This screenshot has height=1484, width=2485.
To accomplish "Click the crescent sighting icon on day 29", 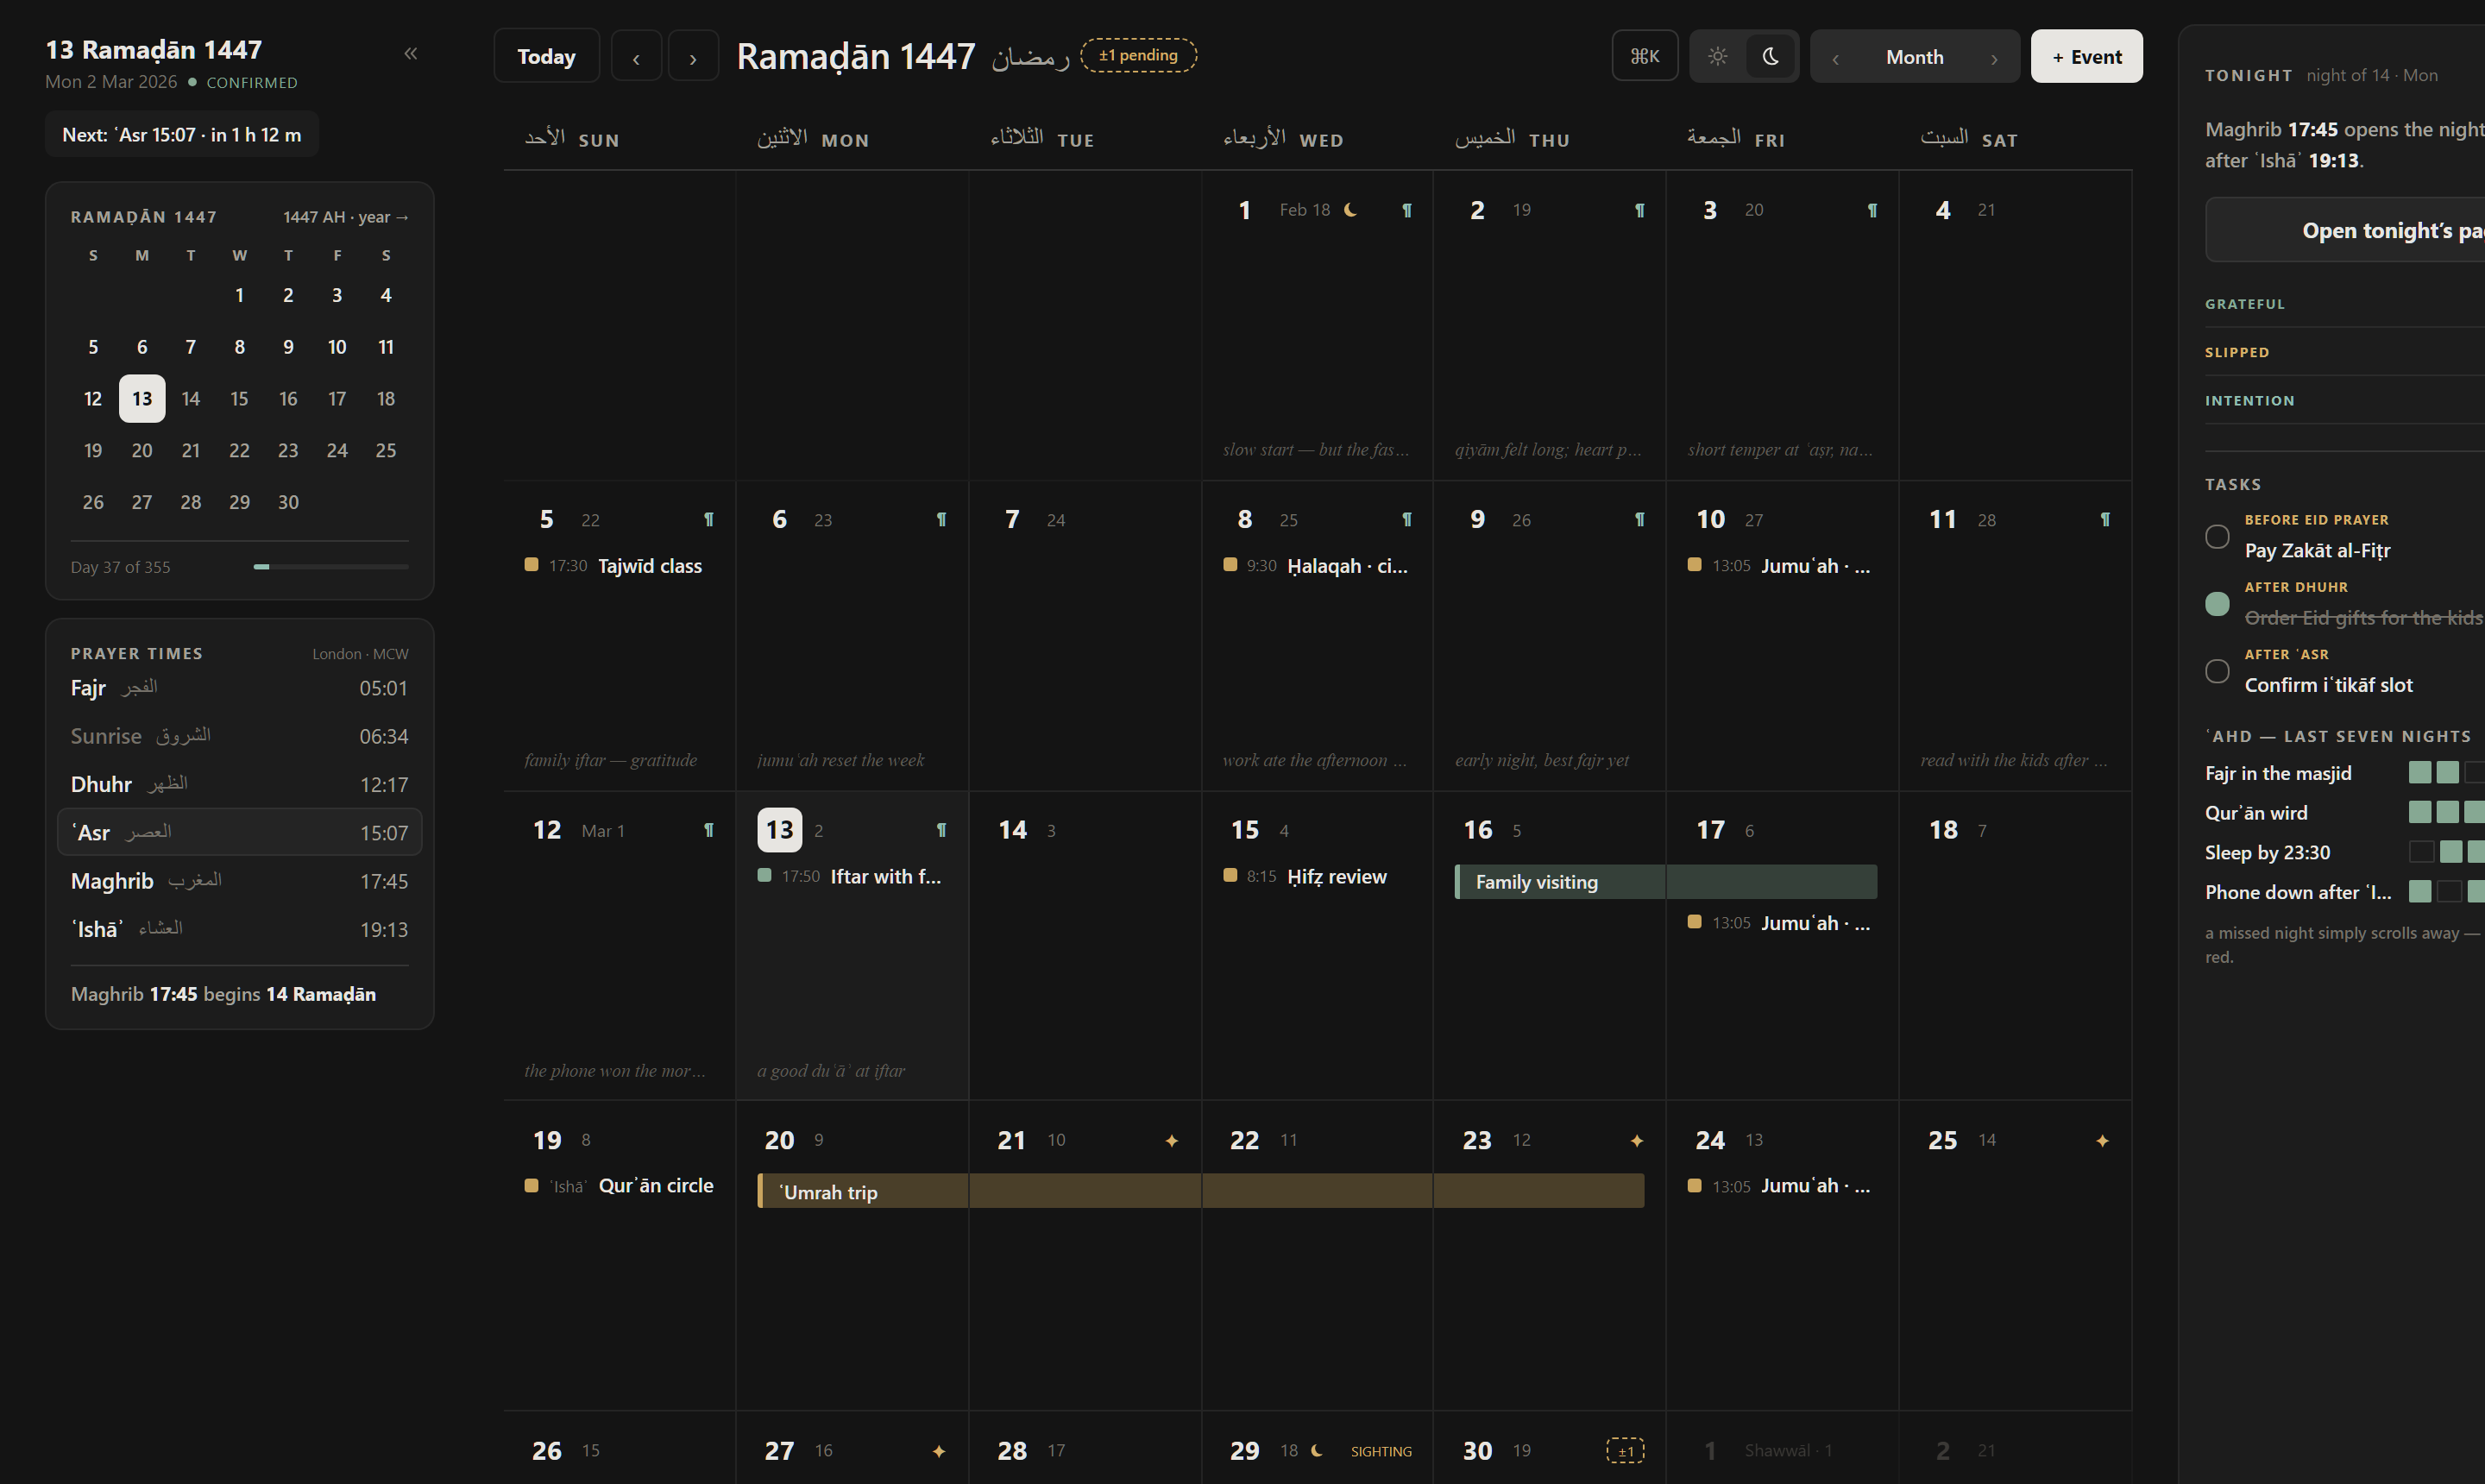I will click(x=1317, y=1450).
